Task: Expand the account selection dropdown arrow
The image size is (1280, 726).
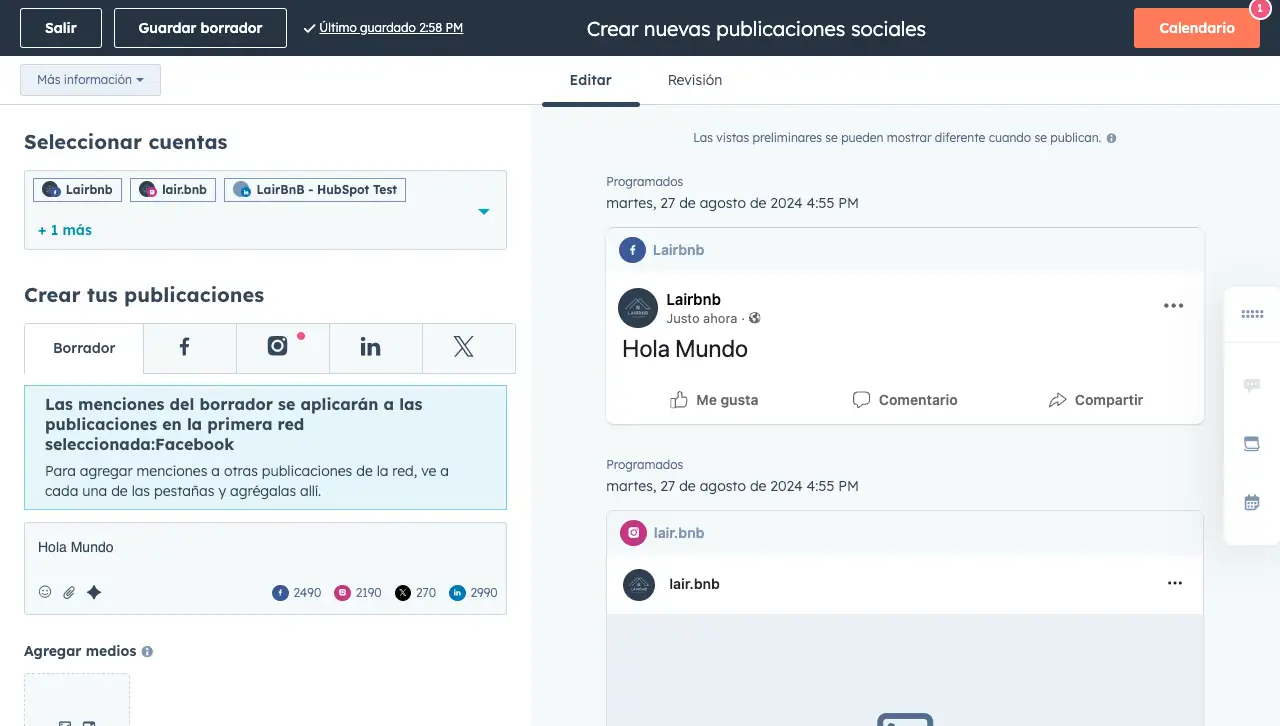Action: pyautogui.click(x=484, y=211)
